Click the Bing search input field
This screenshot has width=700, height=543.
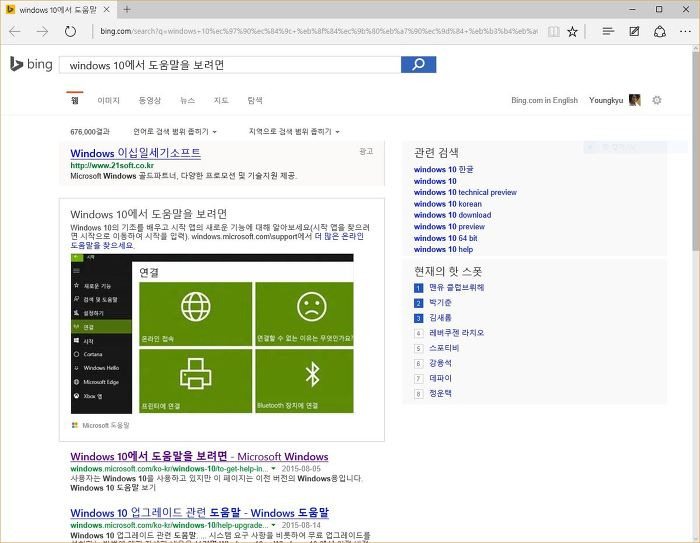[x=230, y=65]
